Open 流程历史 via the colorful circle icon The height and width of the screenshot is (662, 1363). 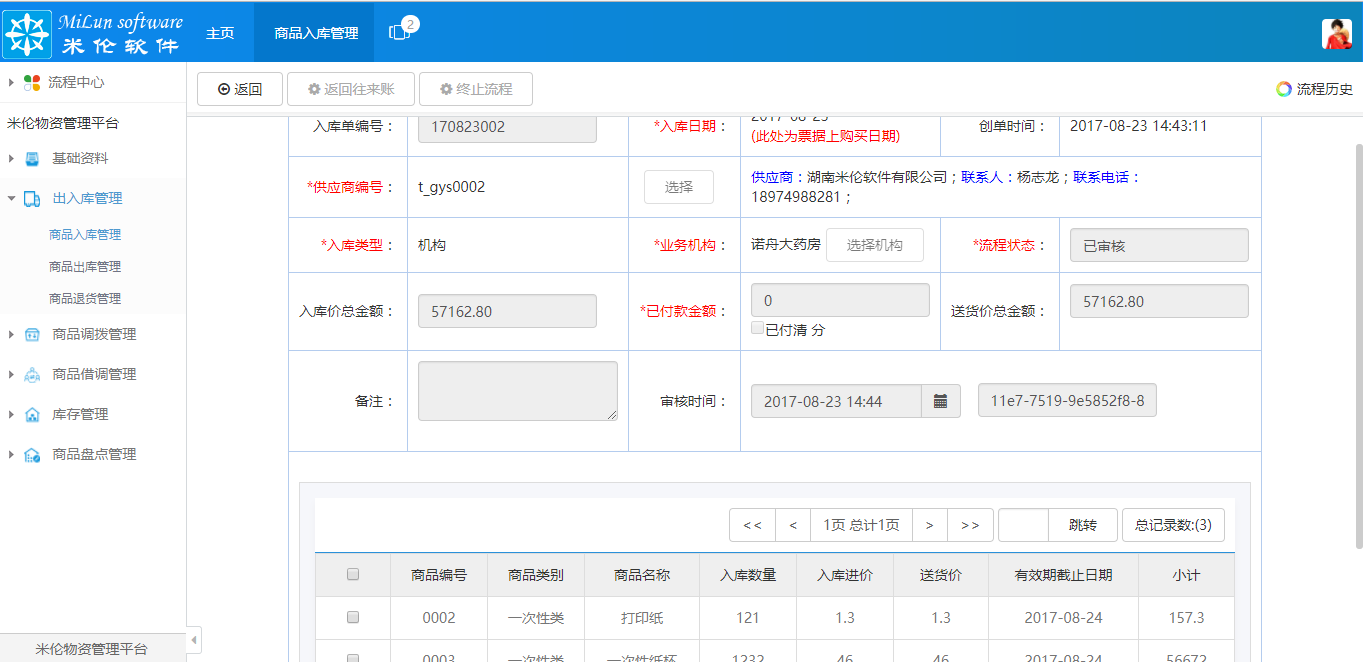1284,88
